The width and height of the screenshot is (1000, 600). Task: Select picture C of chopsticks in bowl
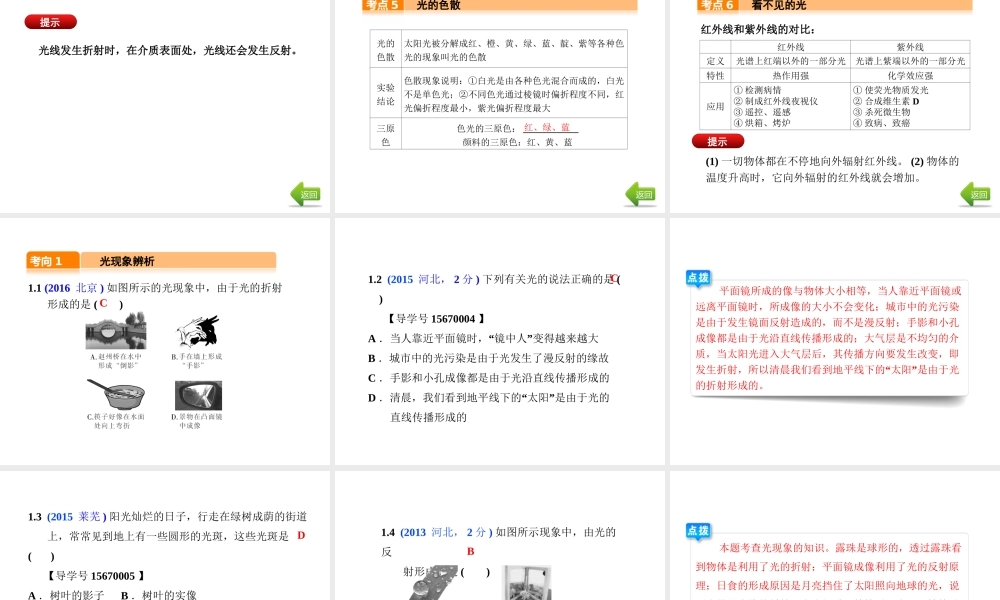(x=115, y=394)
